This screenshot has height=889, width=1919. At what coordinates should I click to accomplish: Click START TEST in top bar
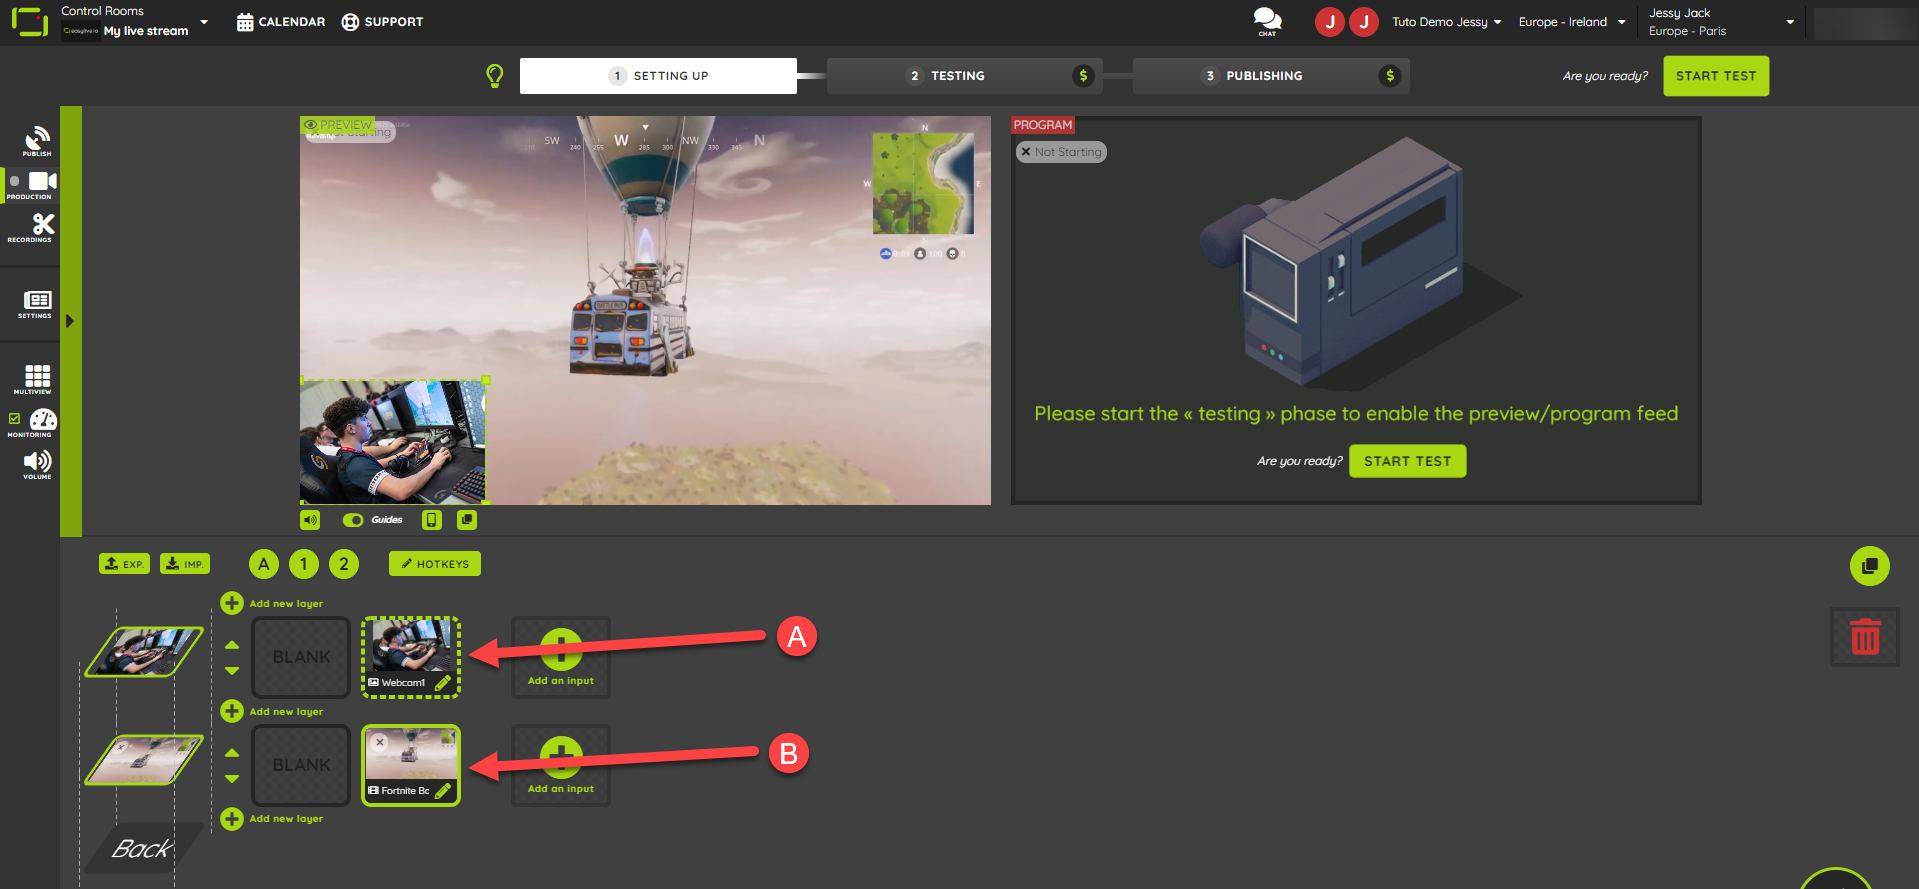(x=1716, y=76)
